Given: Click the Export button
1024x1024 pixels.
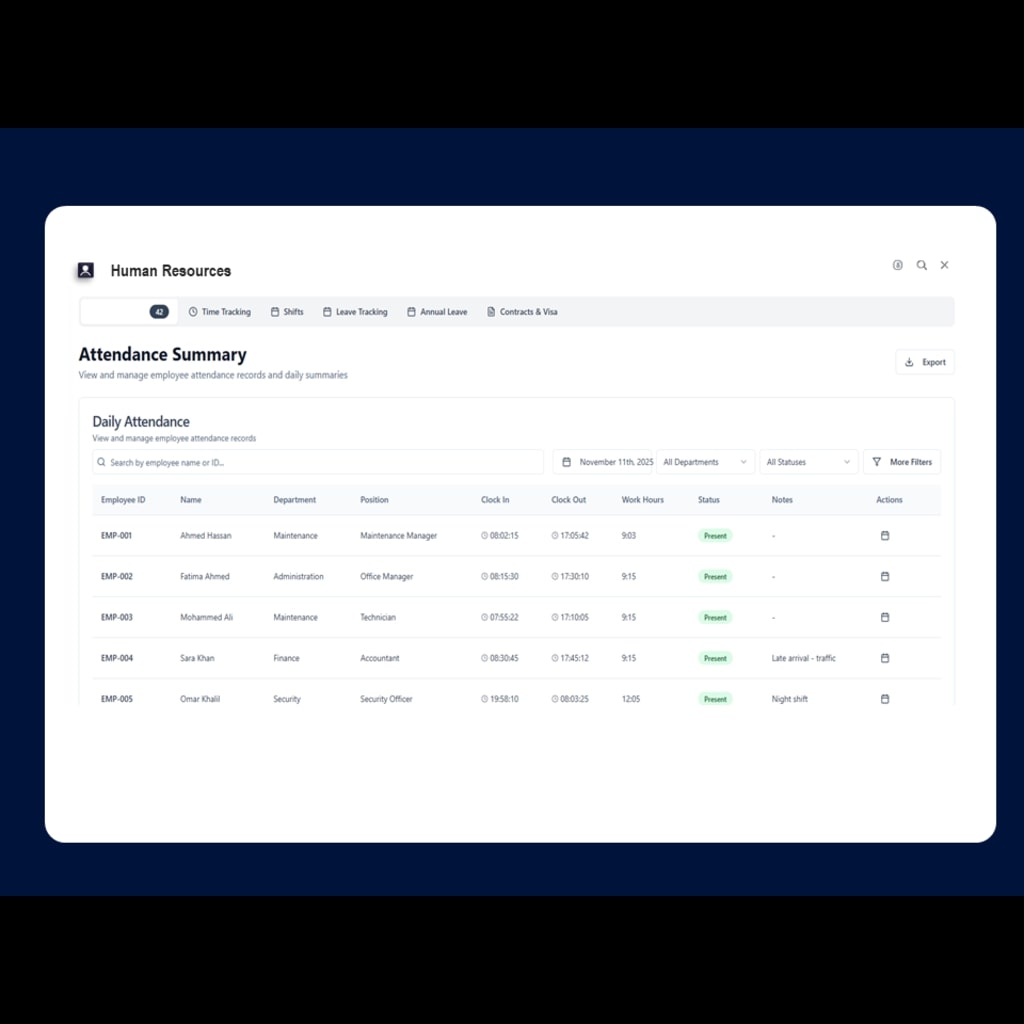Looking at the screenshot, I should point(924,361).
